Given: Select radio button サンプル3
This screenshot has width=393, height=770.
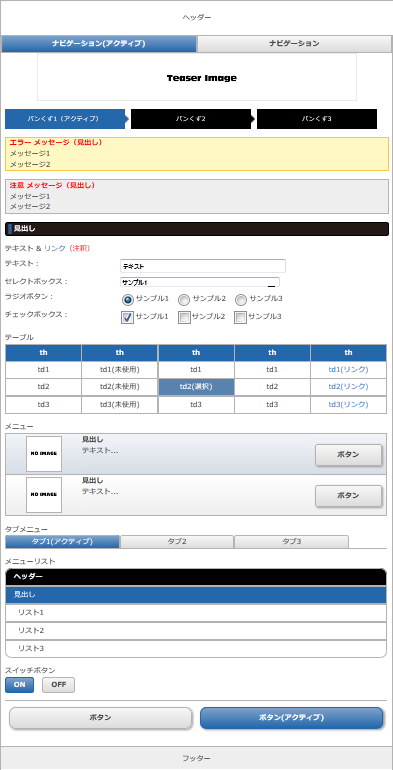Looking at the screenshot, I should (241, 300).
